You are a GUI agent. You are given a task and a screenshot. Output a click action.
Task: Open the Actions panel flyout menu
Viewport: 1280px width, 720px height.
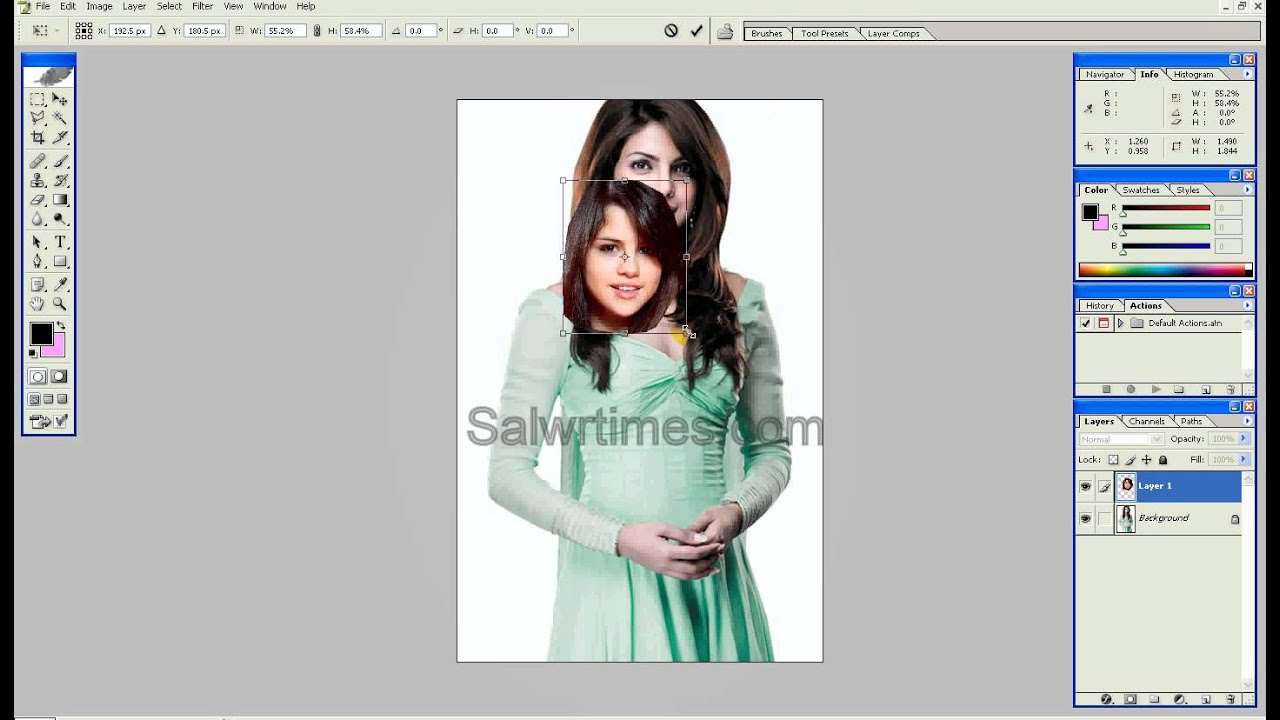(1247, 306)
